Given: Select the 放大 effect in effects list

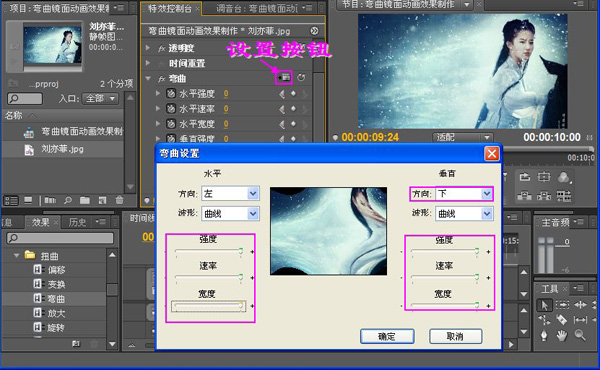Looking at the screenshot, I should pos(56,313).
